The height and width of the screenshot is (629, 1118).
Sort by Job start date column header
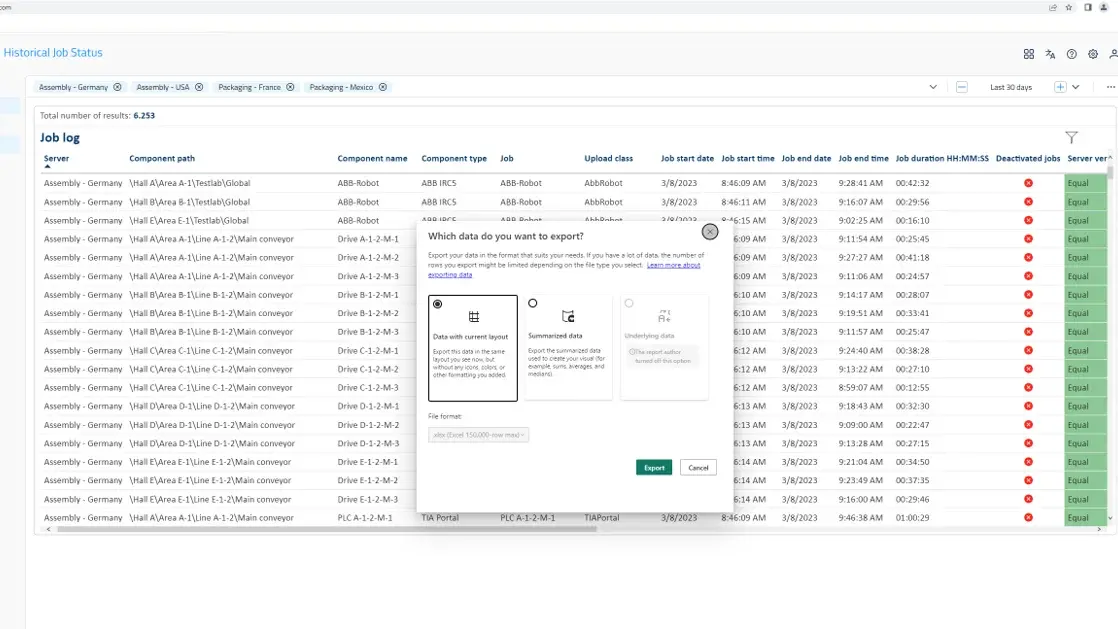pyautogui.click(x=687, y=159)
